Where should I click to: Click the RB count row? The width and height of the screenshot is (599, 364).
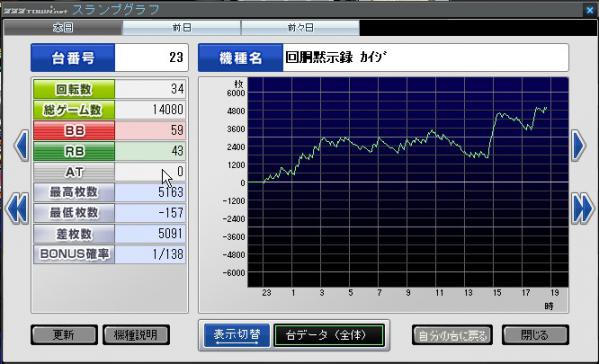coord(110,151)
